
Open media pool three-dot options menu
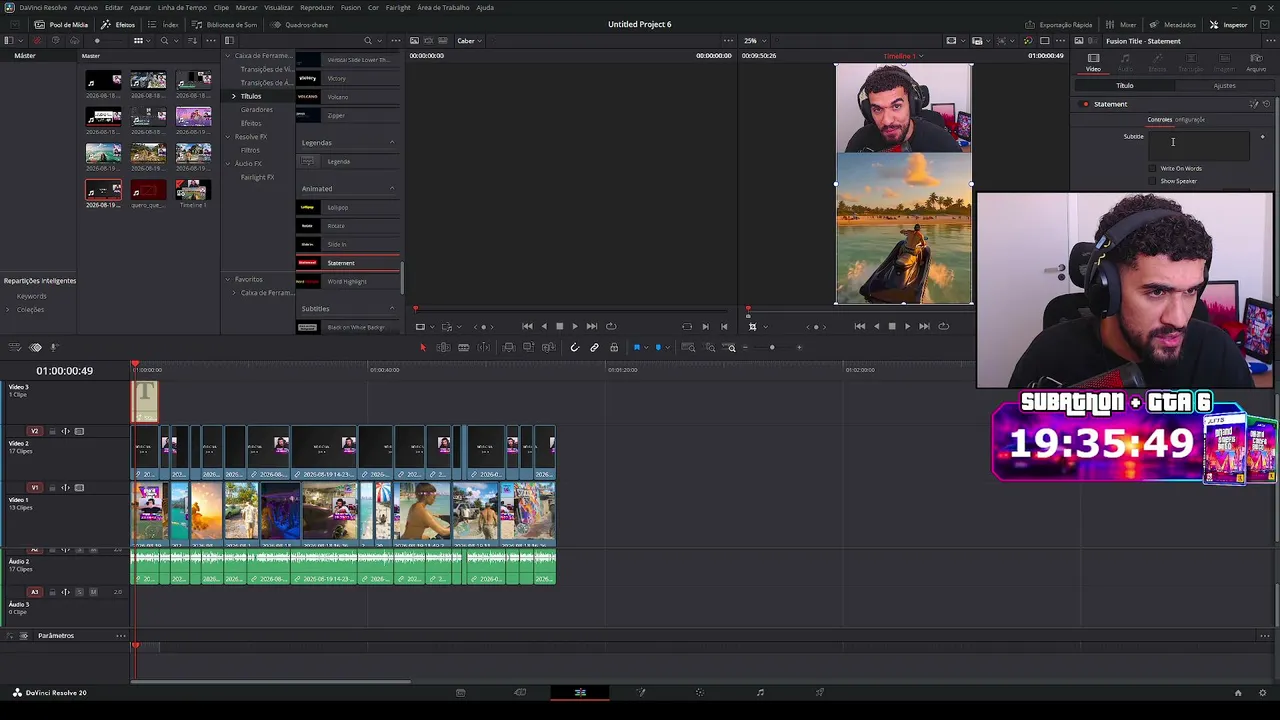(x=210, y=41)
